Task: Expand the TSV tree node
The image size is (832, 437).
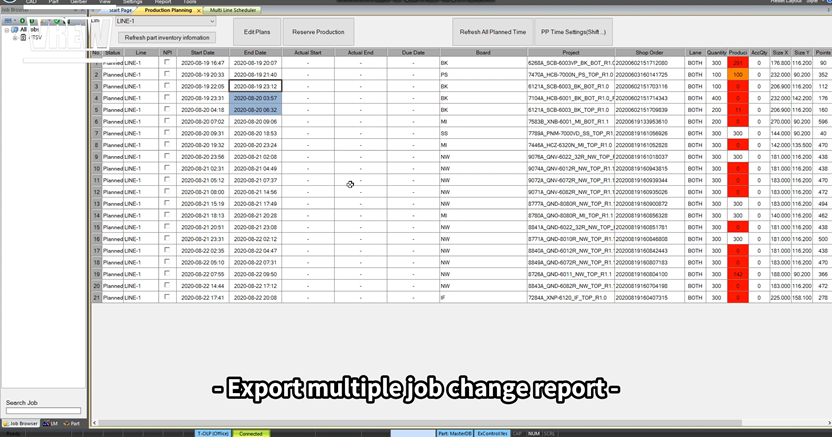Action: [15, 38]
